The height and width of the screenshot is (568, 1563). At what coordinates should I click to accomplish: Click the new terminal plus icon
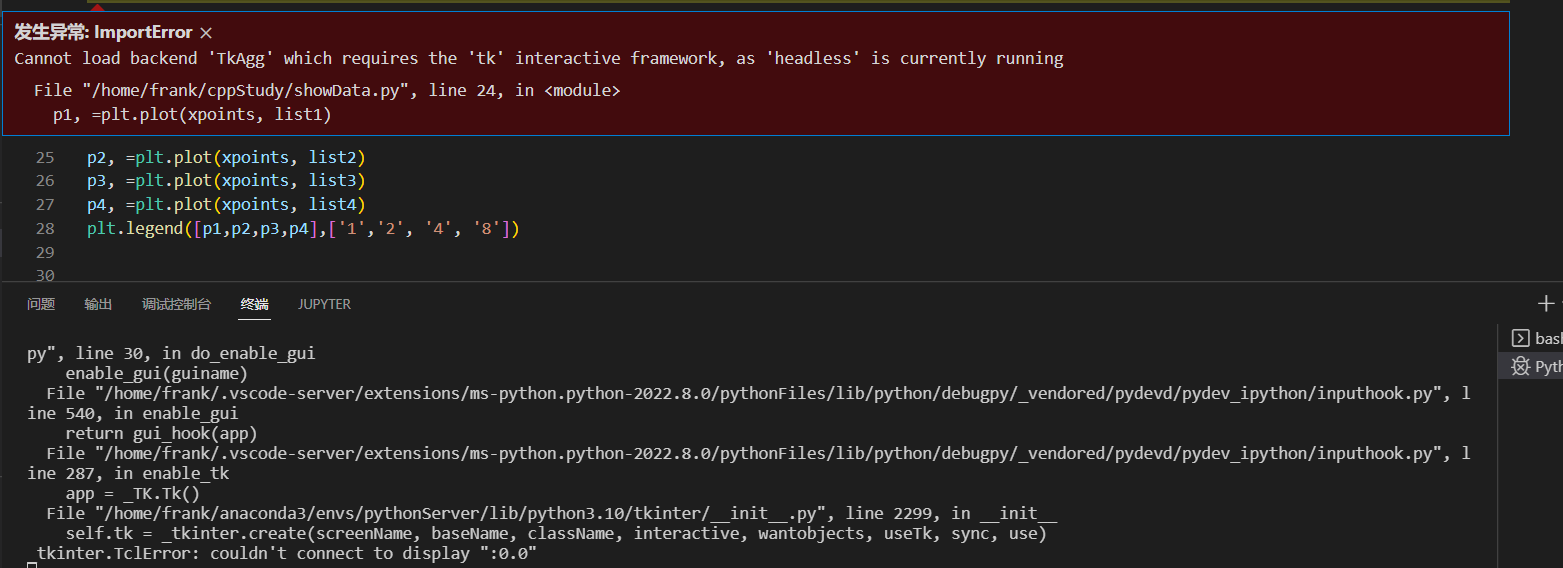[1546, 303]
